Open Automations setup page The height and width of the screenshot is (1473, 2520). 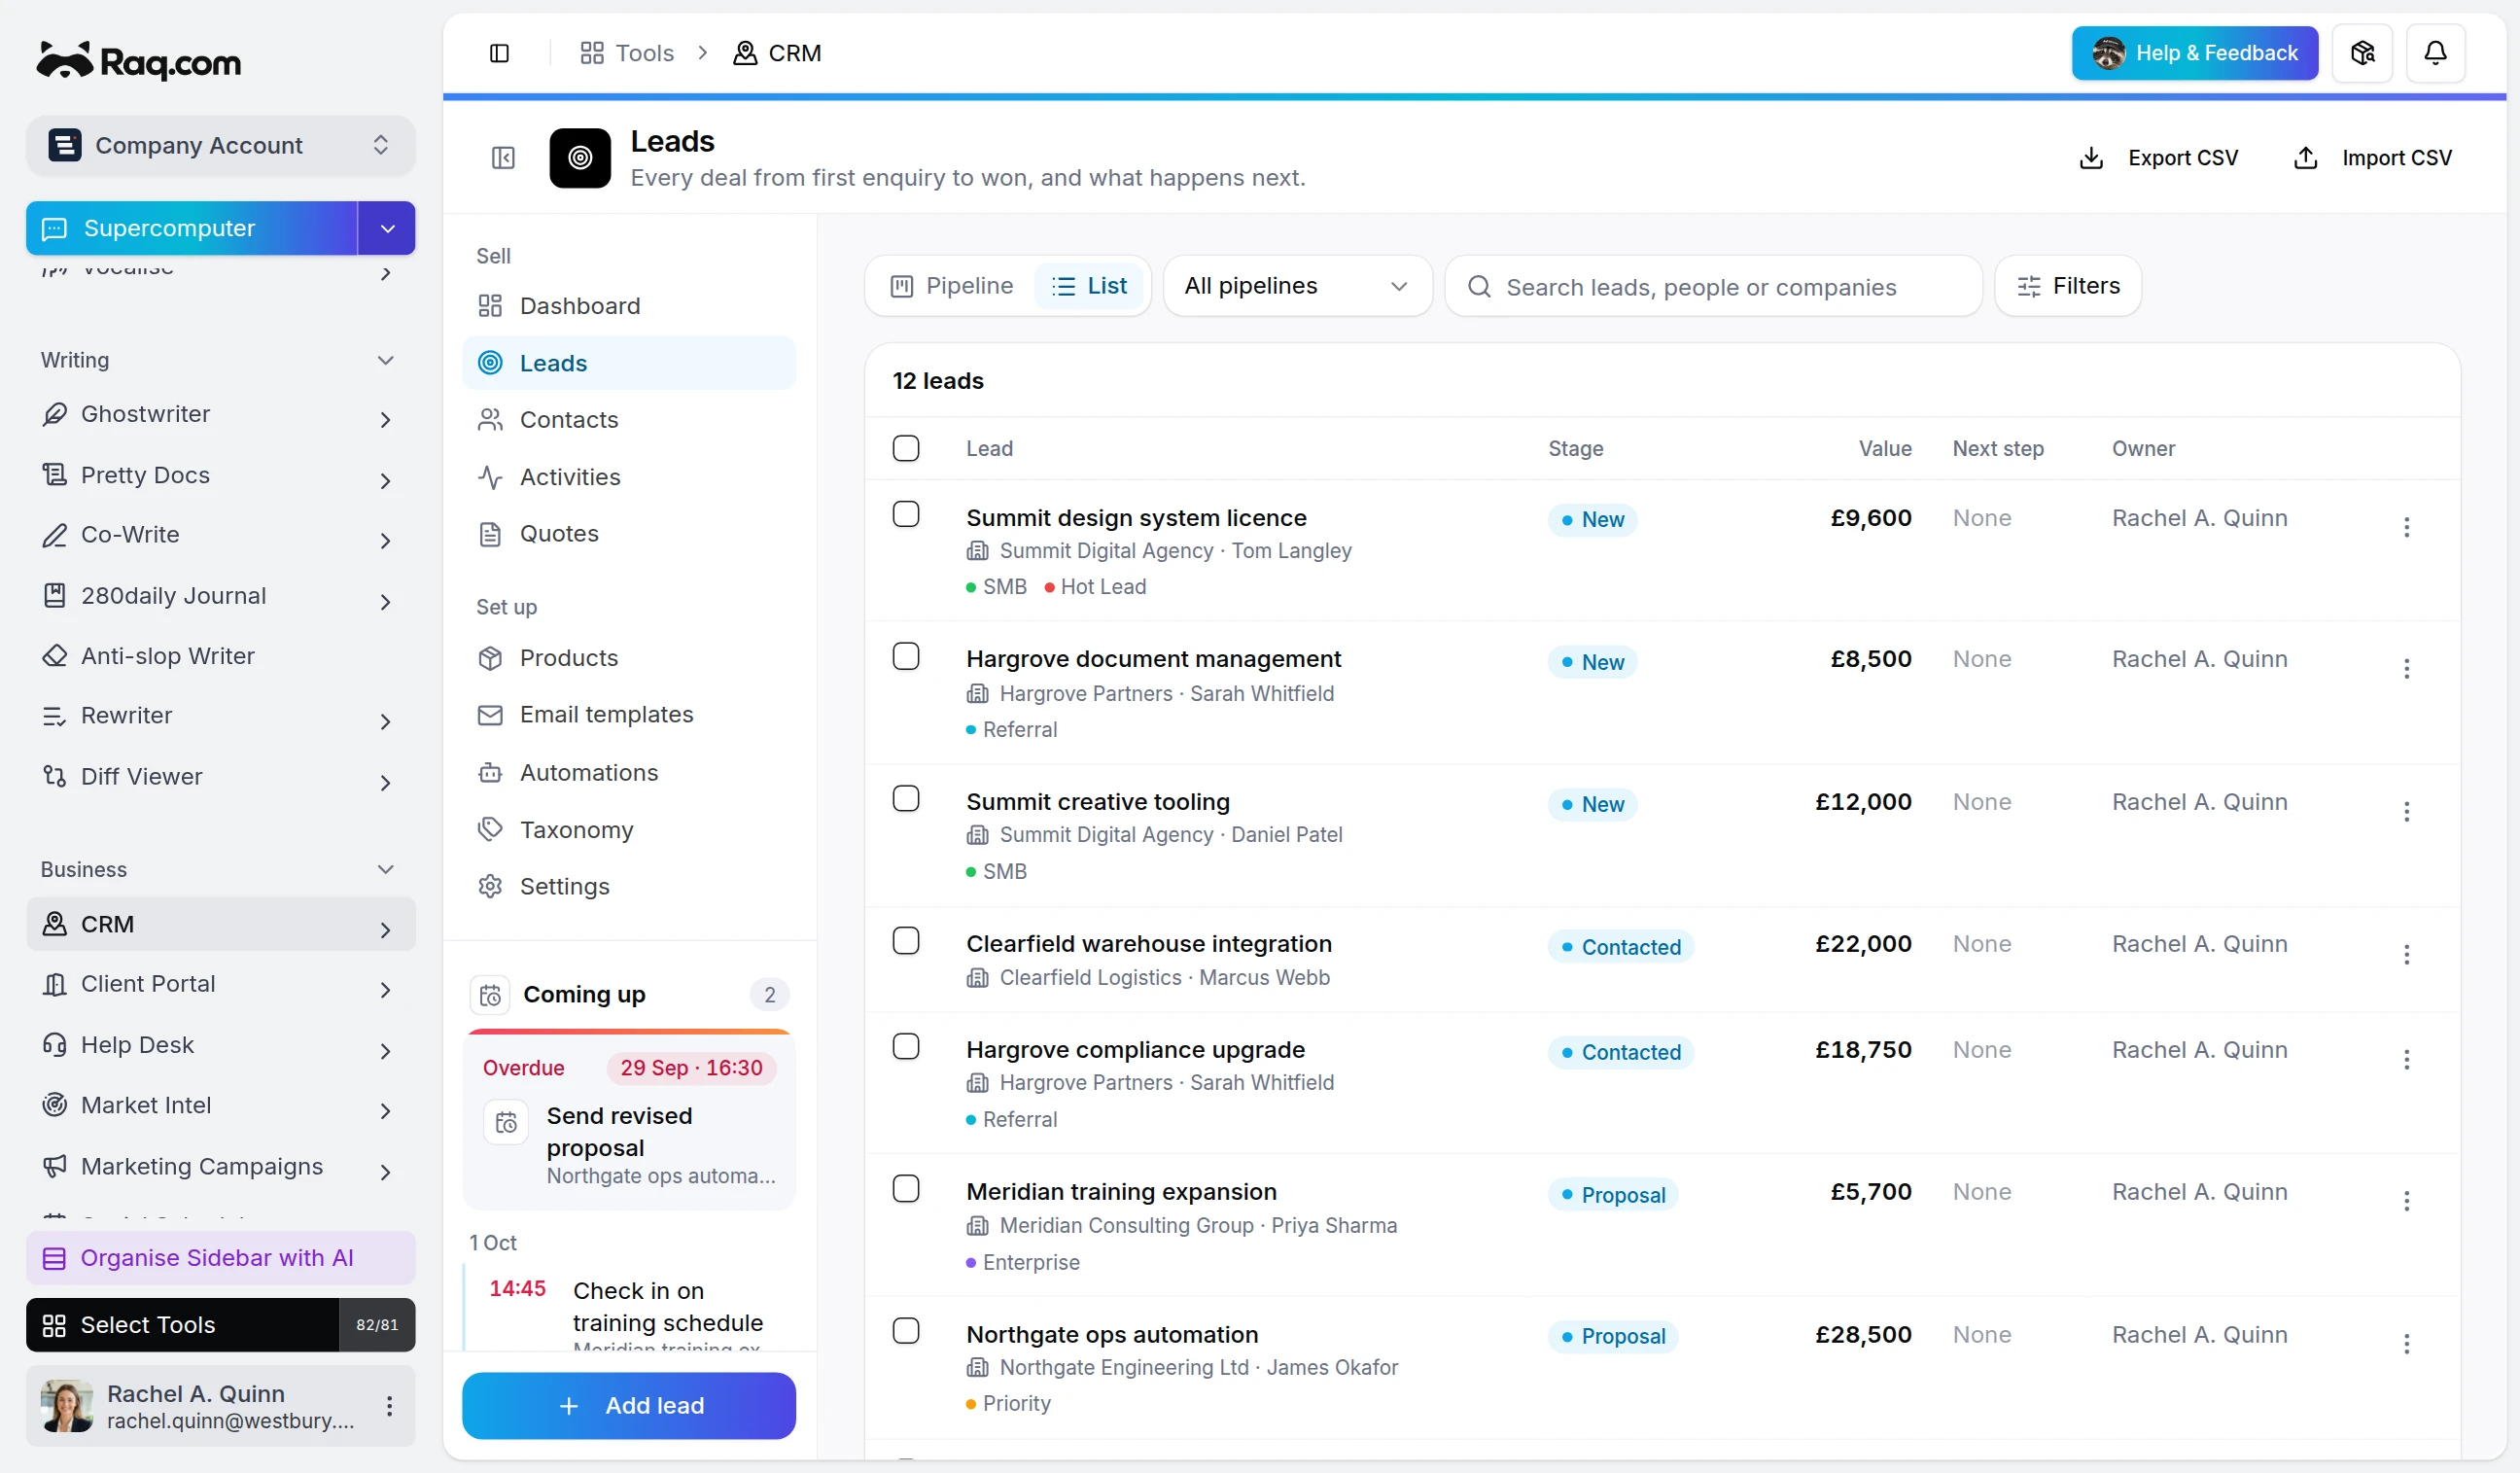pyautogui.click(x=629, y=773)
